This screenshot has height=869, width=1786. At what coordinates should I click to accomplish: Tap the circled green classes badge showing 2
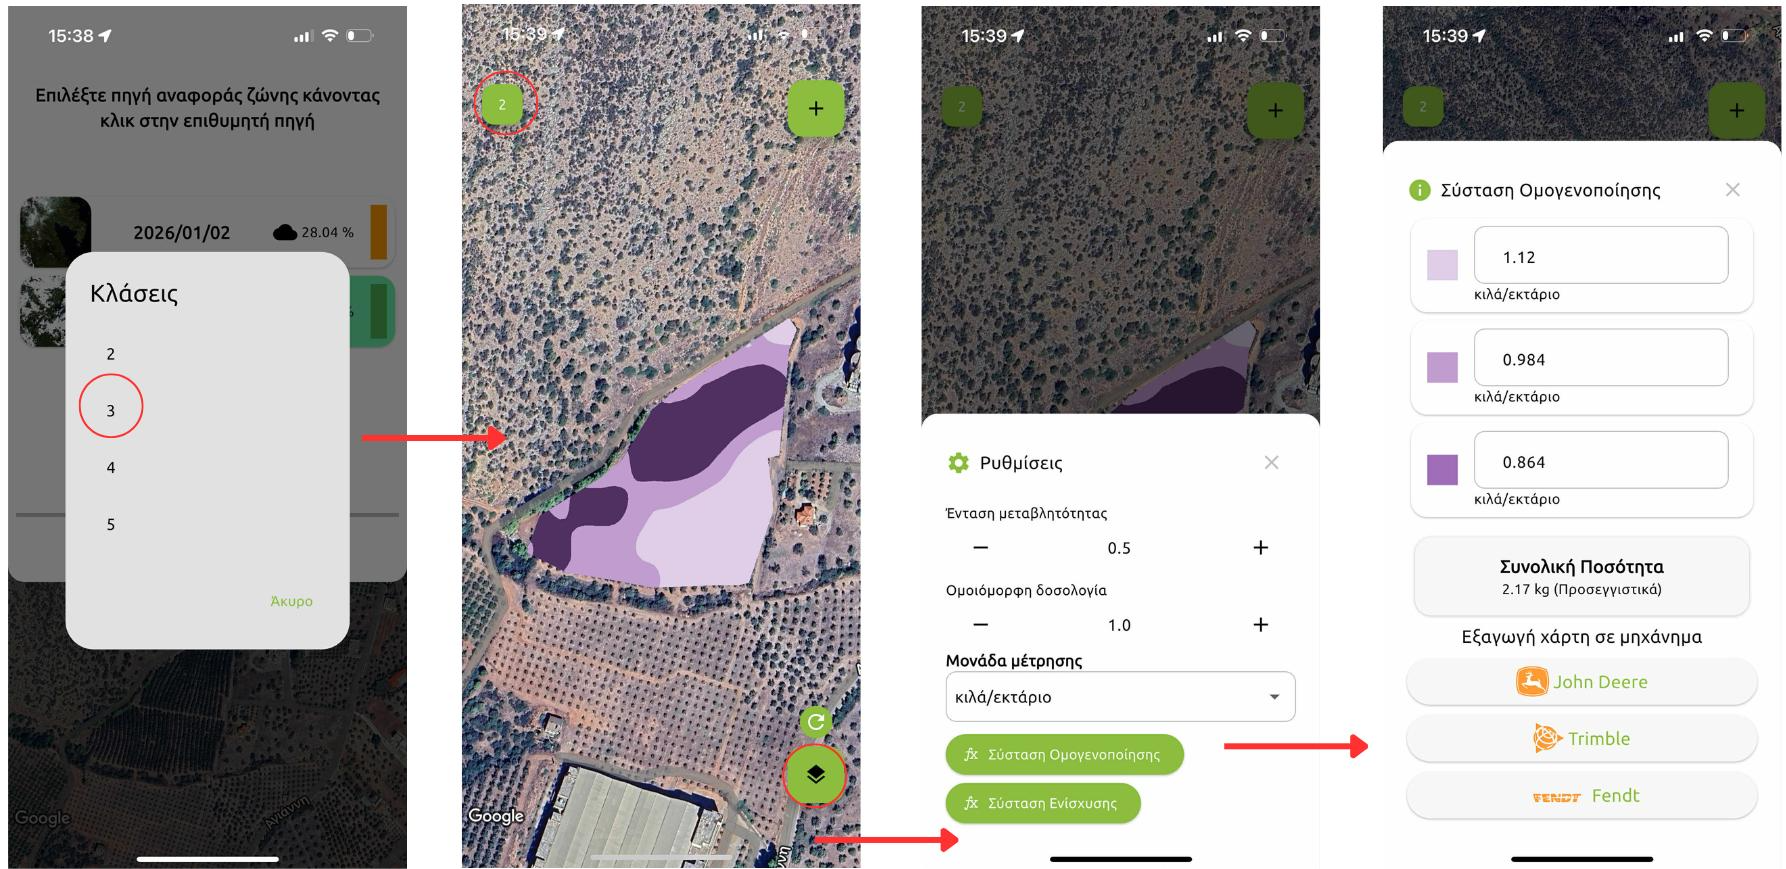(502, 104)
